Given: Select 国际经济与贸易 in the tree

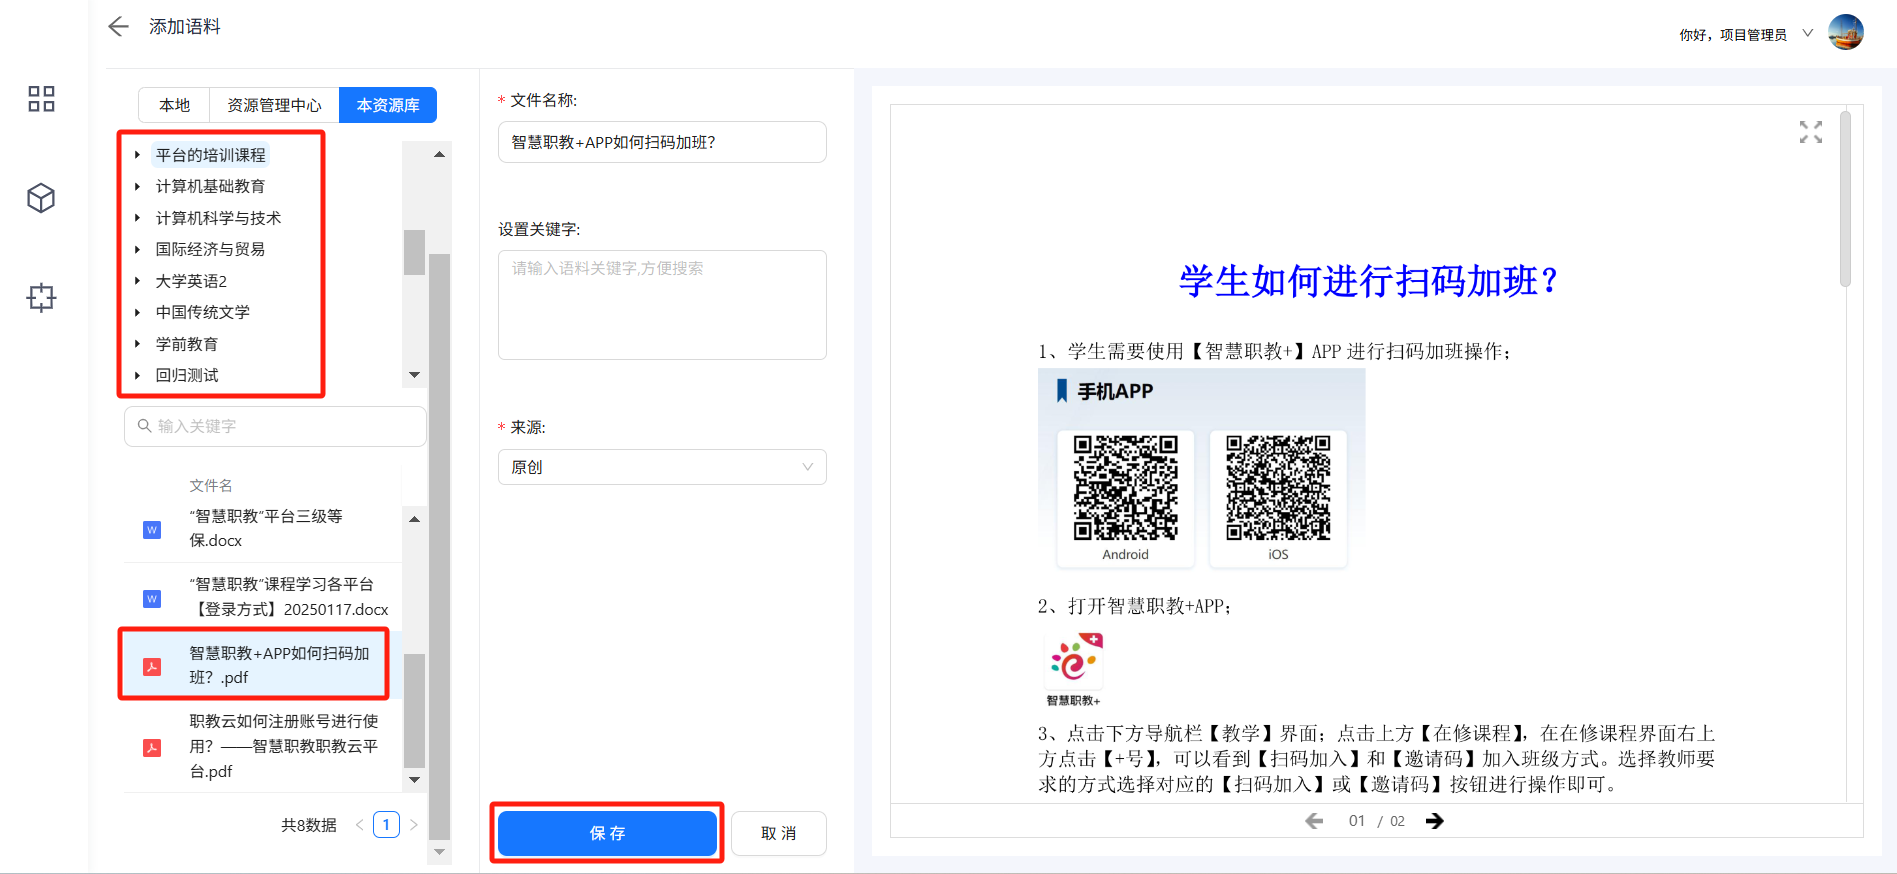Looking at the screenshot, I should point(210,249).
